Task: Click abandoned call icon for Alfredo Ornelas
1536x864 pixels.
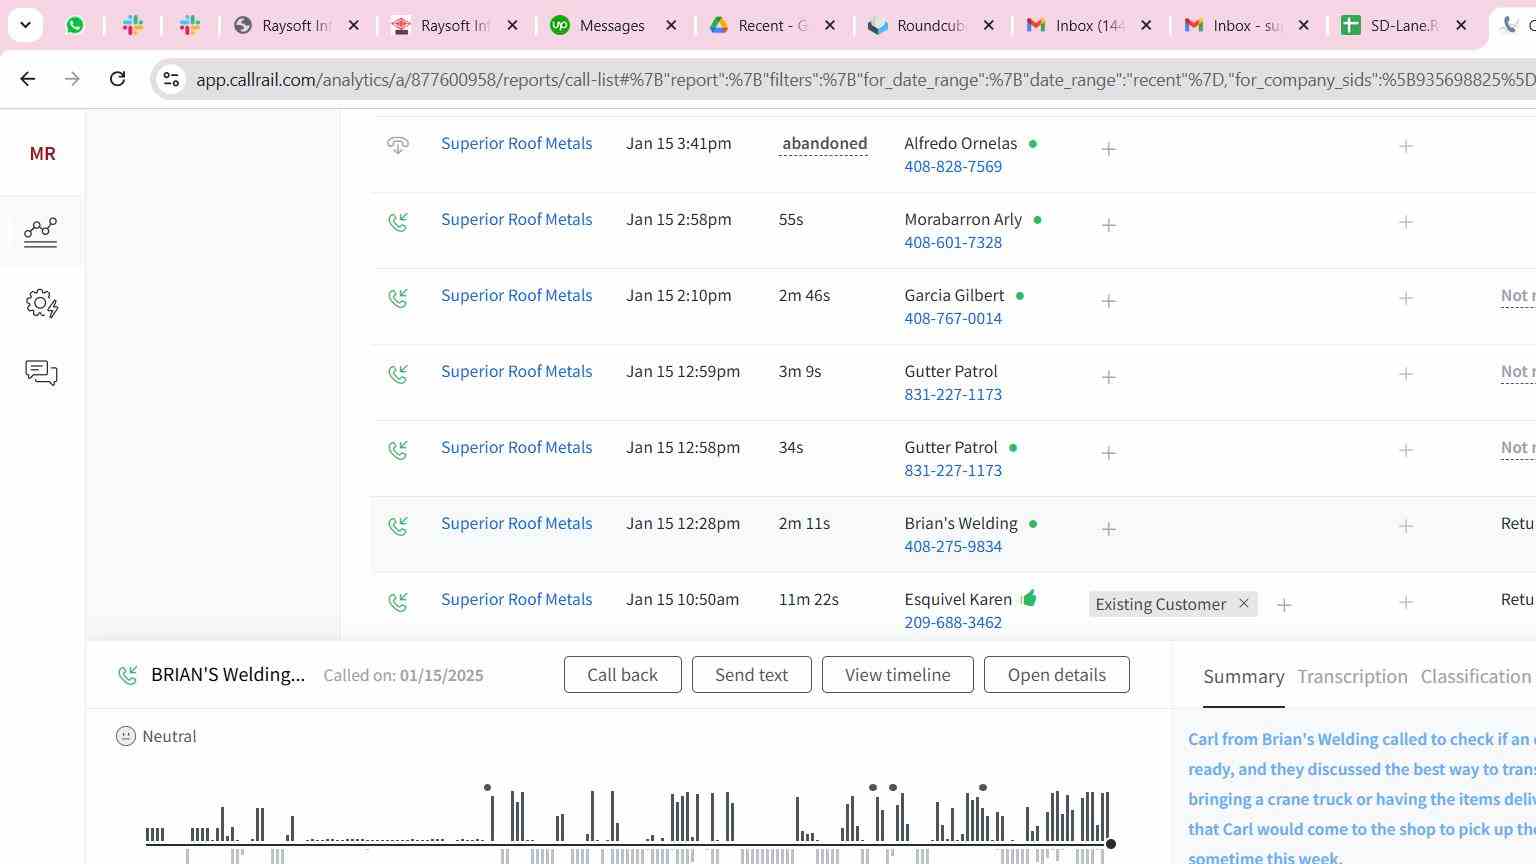Action: pos(398,145)
